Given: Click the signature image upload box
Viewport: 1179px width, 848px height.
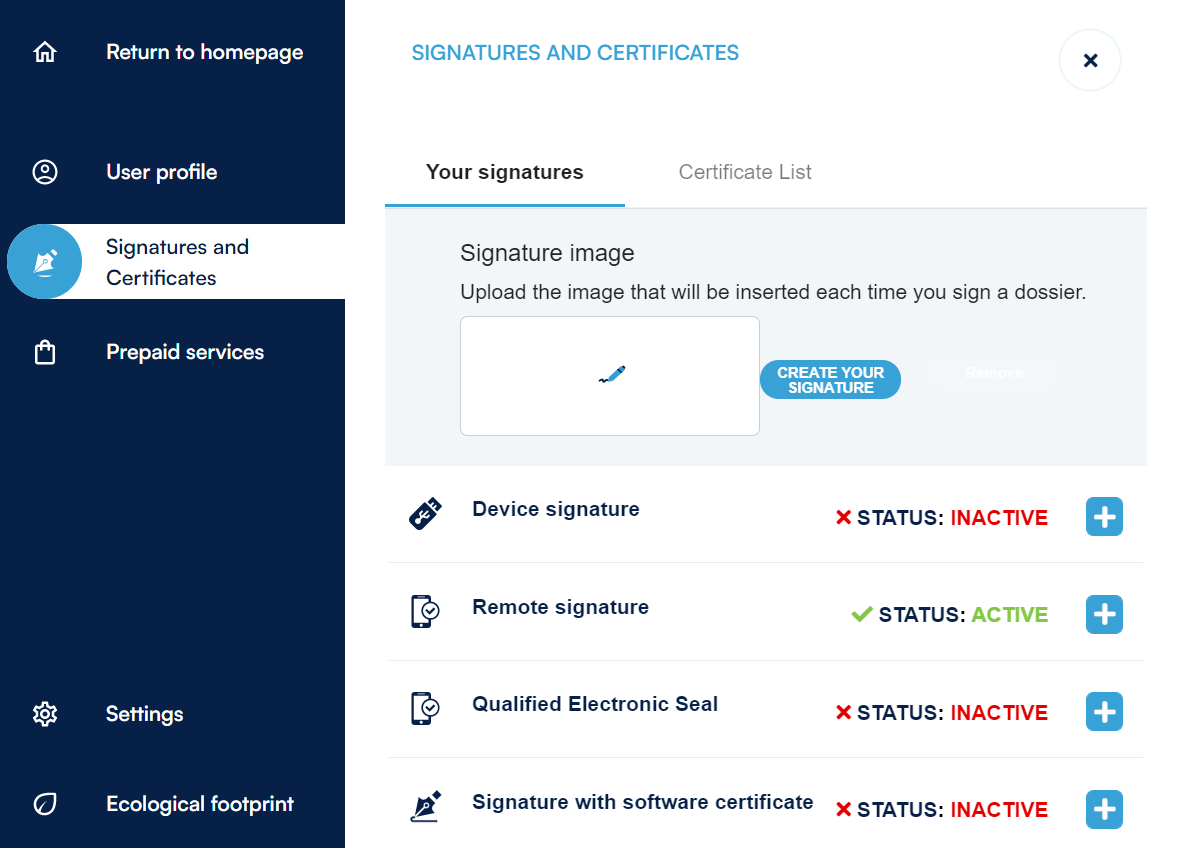Looking at the screenshot, I should pos(609,376).
